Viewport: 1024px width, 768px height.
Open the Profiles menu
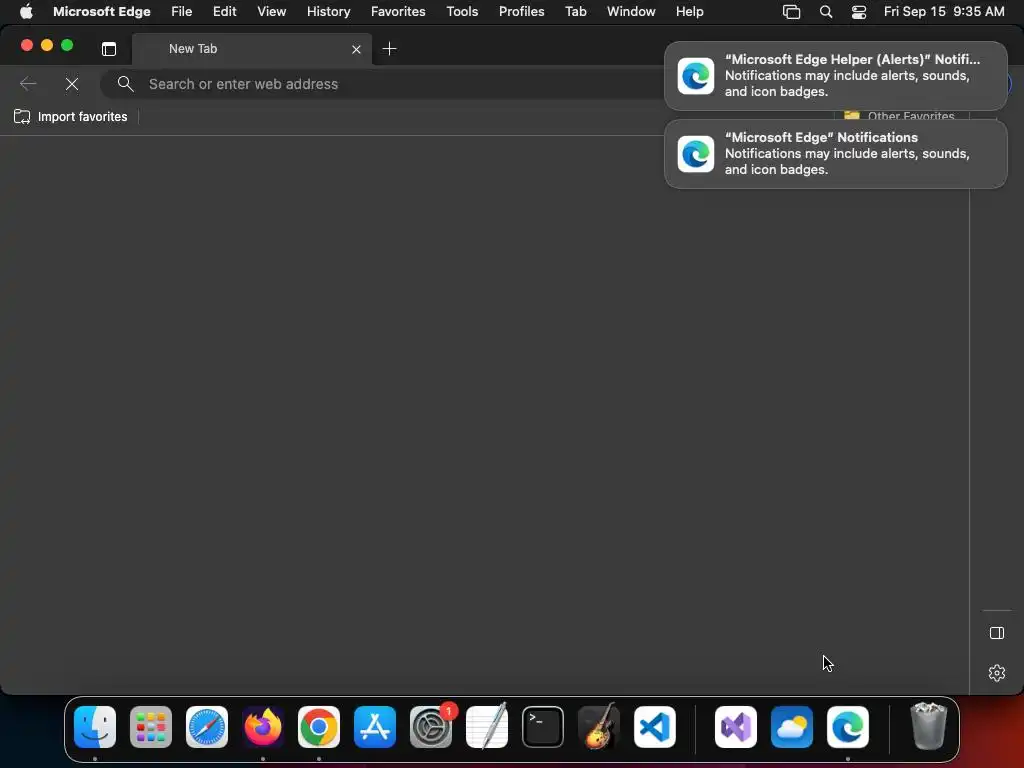[x=522, y=12]
